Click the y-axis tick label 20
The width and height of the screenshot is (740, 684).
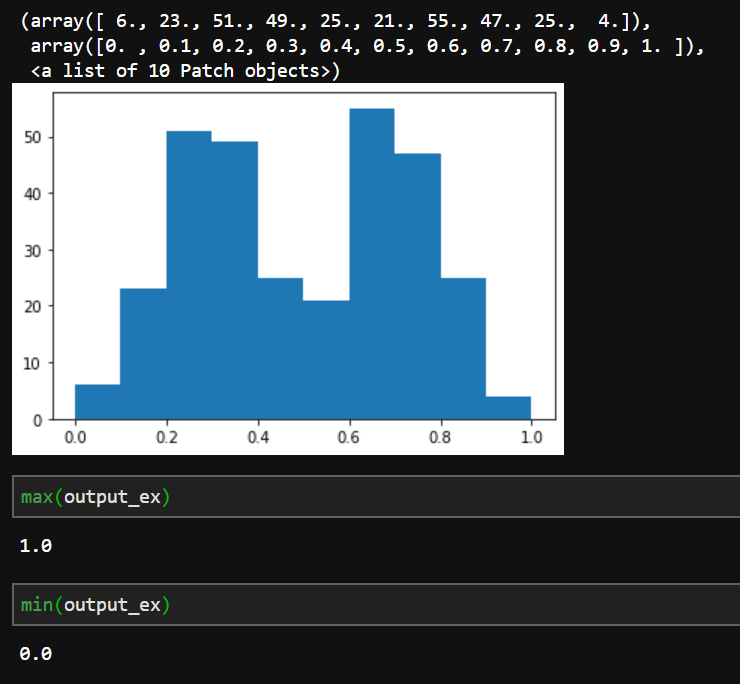coord(32,307)
